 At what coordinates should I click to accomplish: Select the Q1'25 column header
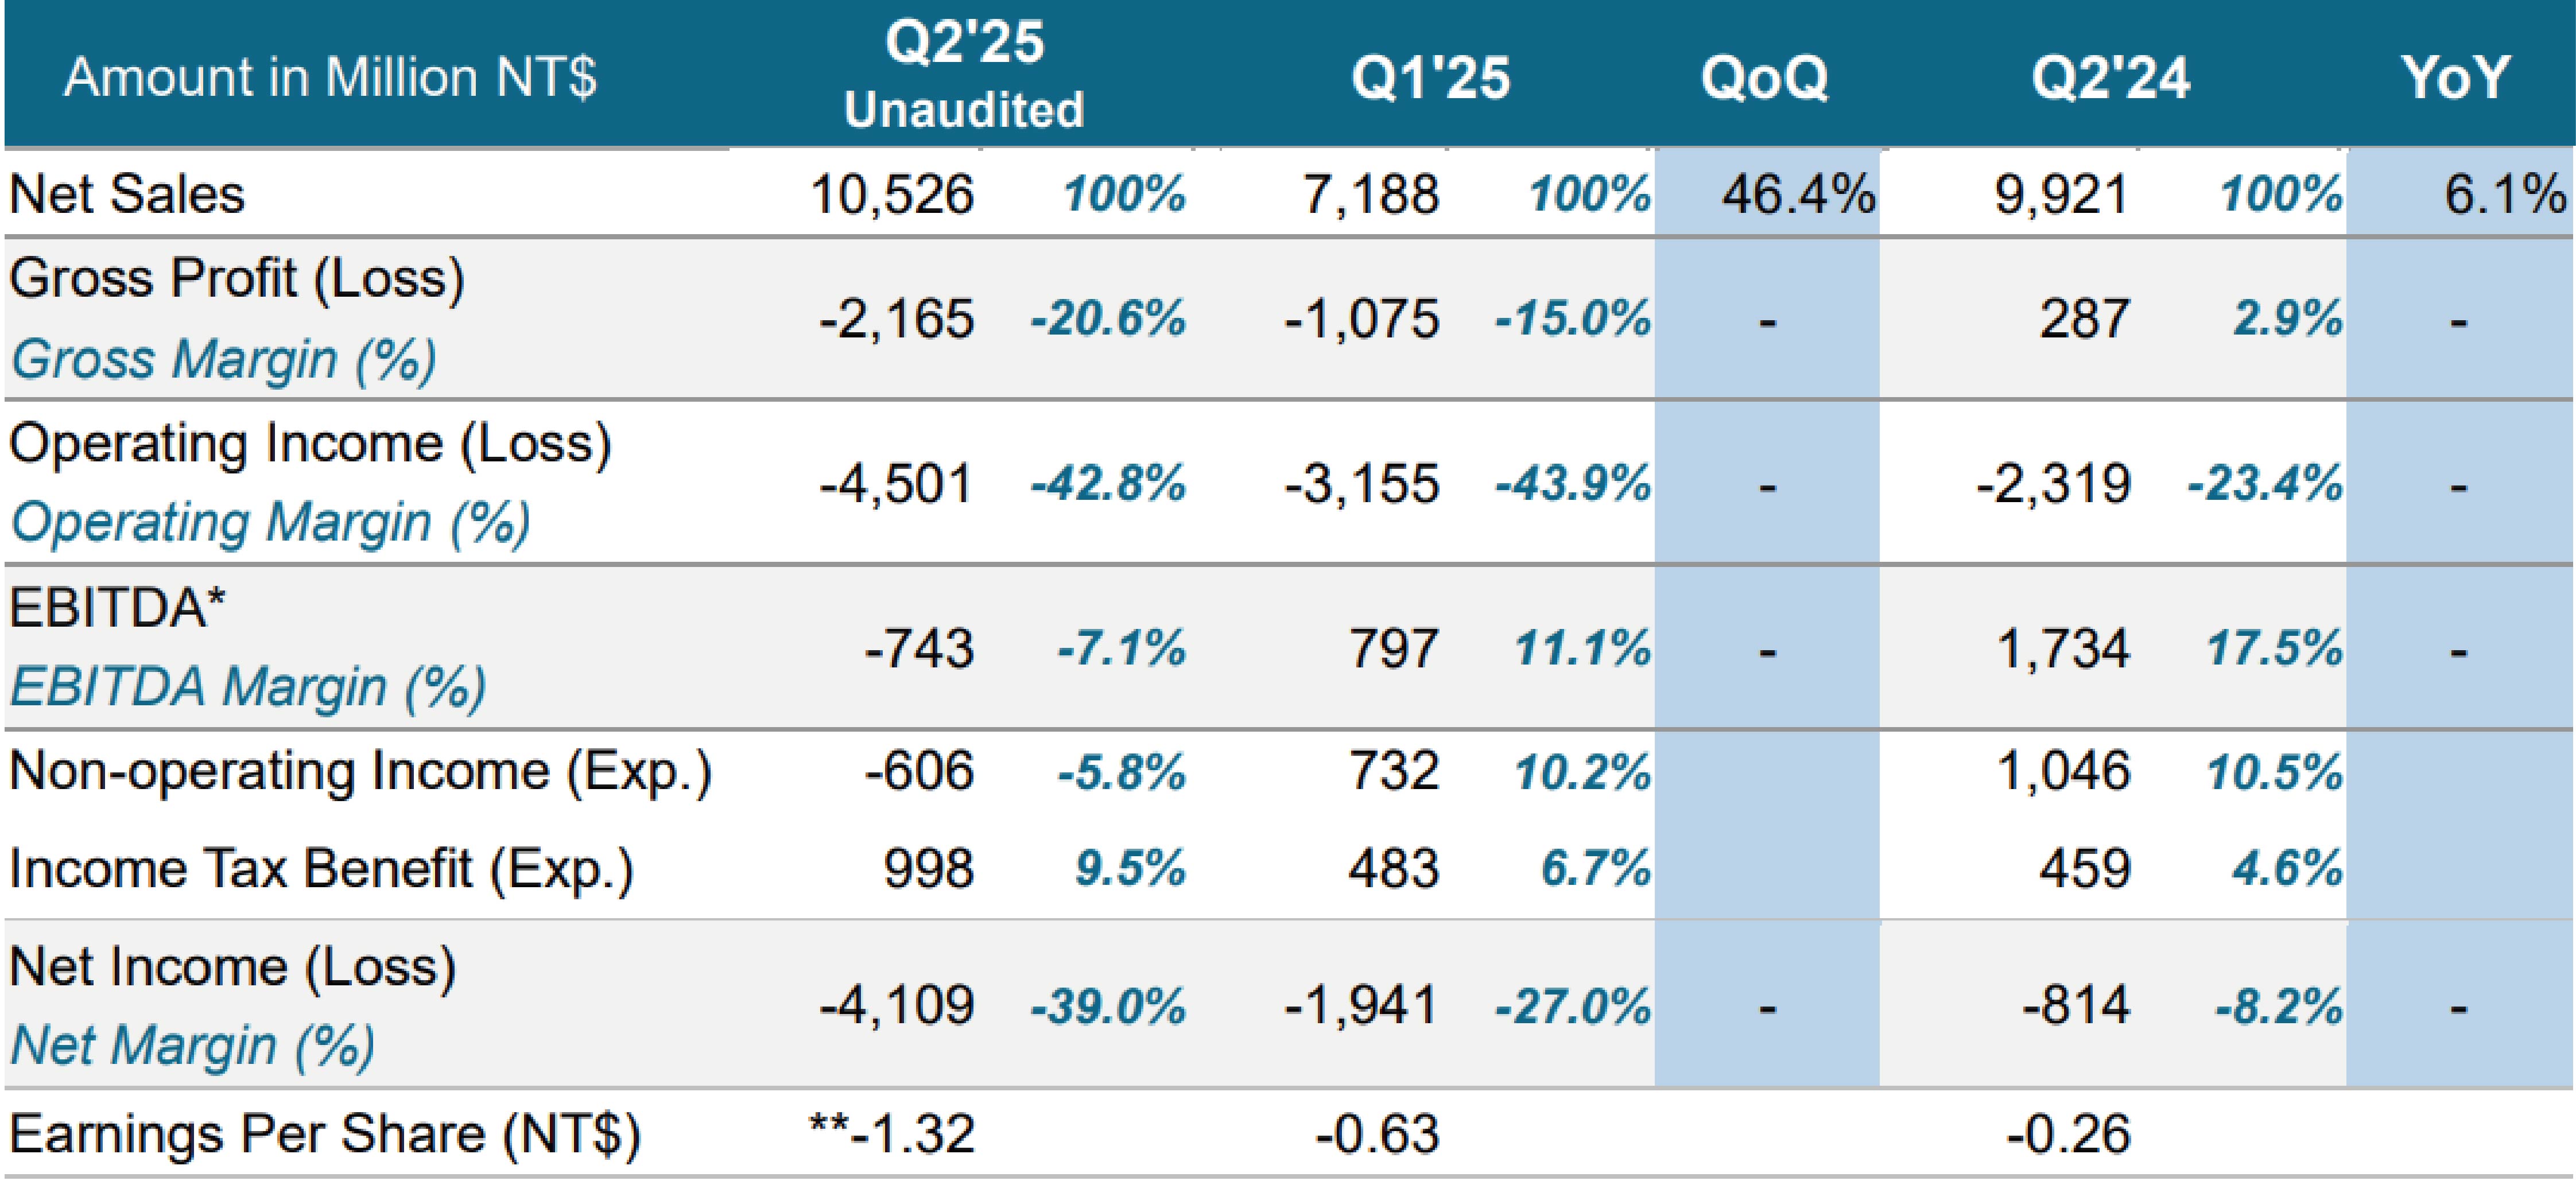[1430, 78]
